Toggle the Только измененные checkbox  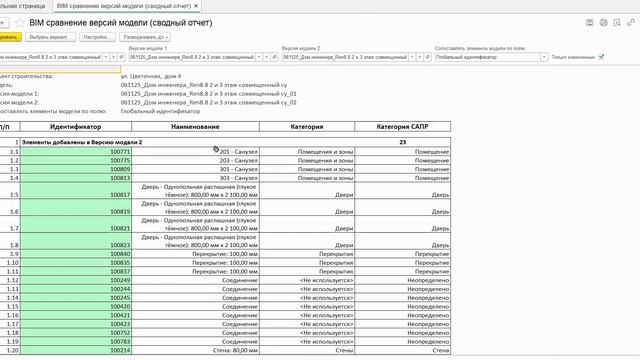click(x=601, y=57)
